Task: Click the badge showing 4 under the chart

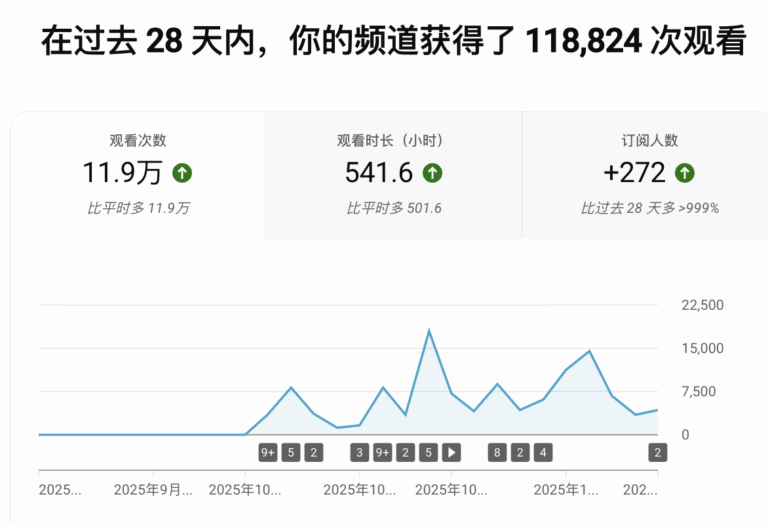Action: pos(542,452)
